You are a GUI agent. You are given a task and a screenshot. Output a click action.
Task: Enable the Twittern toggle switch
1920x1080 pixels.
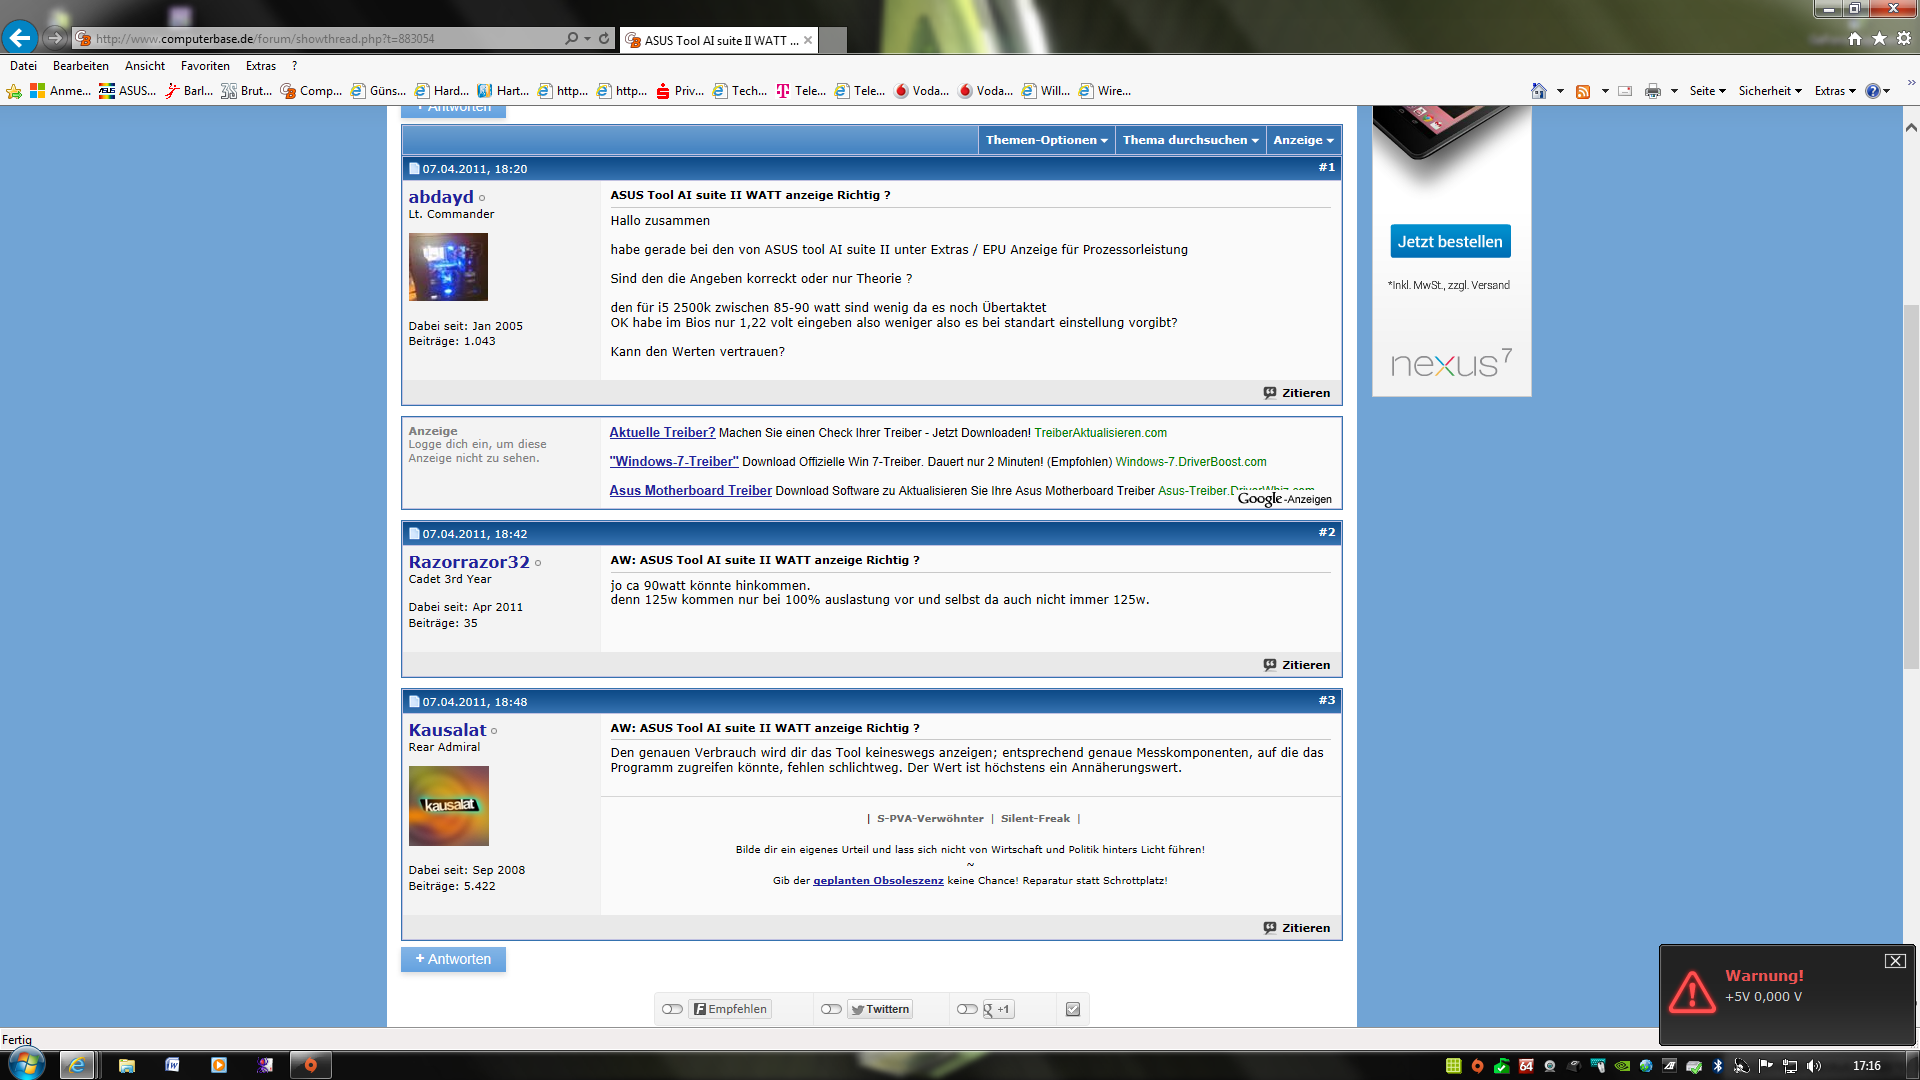pos(831,1009)
